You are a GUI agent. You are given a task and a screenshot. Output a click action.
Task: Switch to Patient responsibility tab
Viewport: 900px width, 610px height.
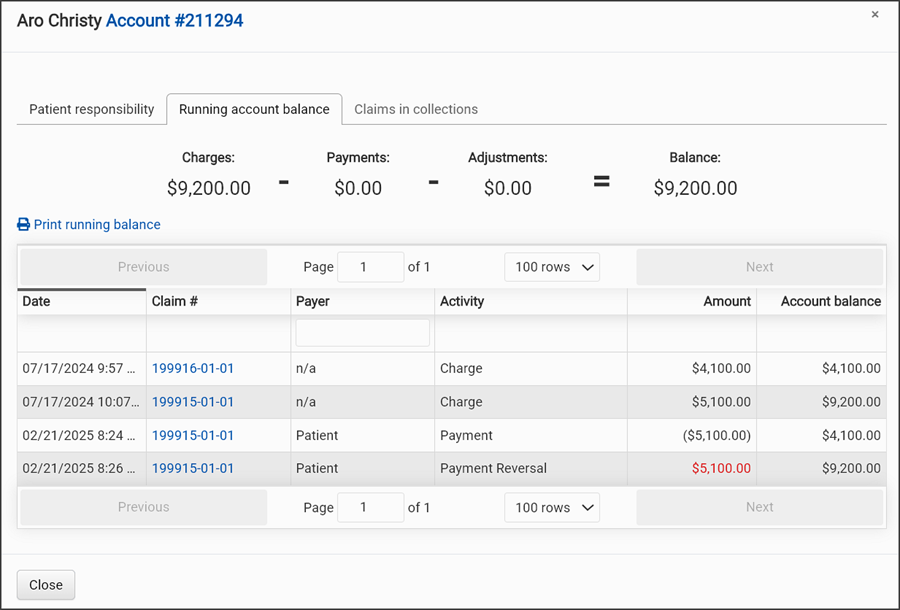[x=91, y=109]
